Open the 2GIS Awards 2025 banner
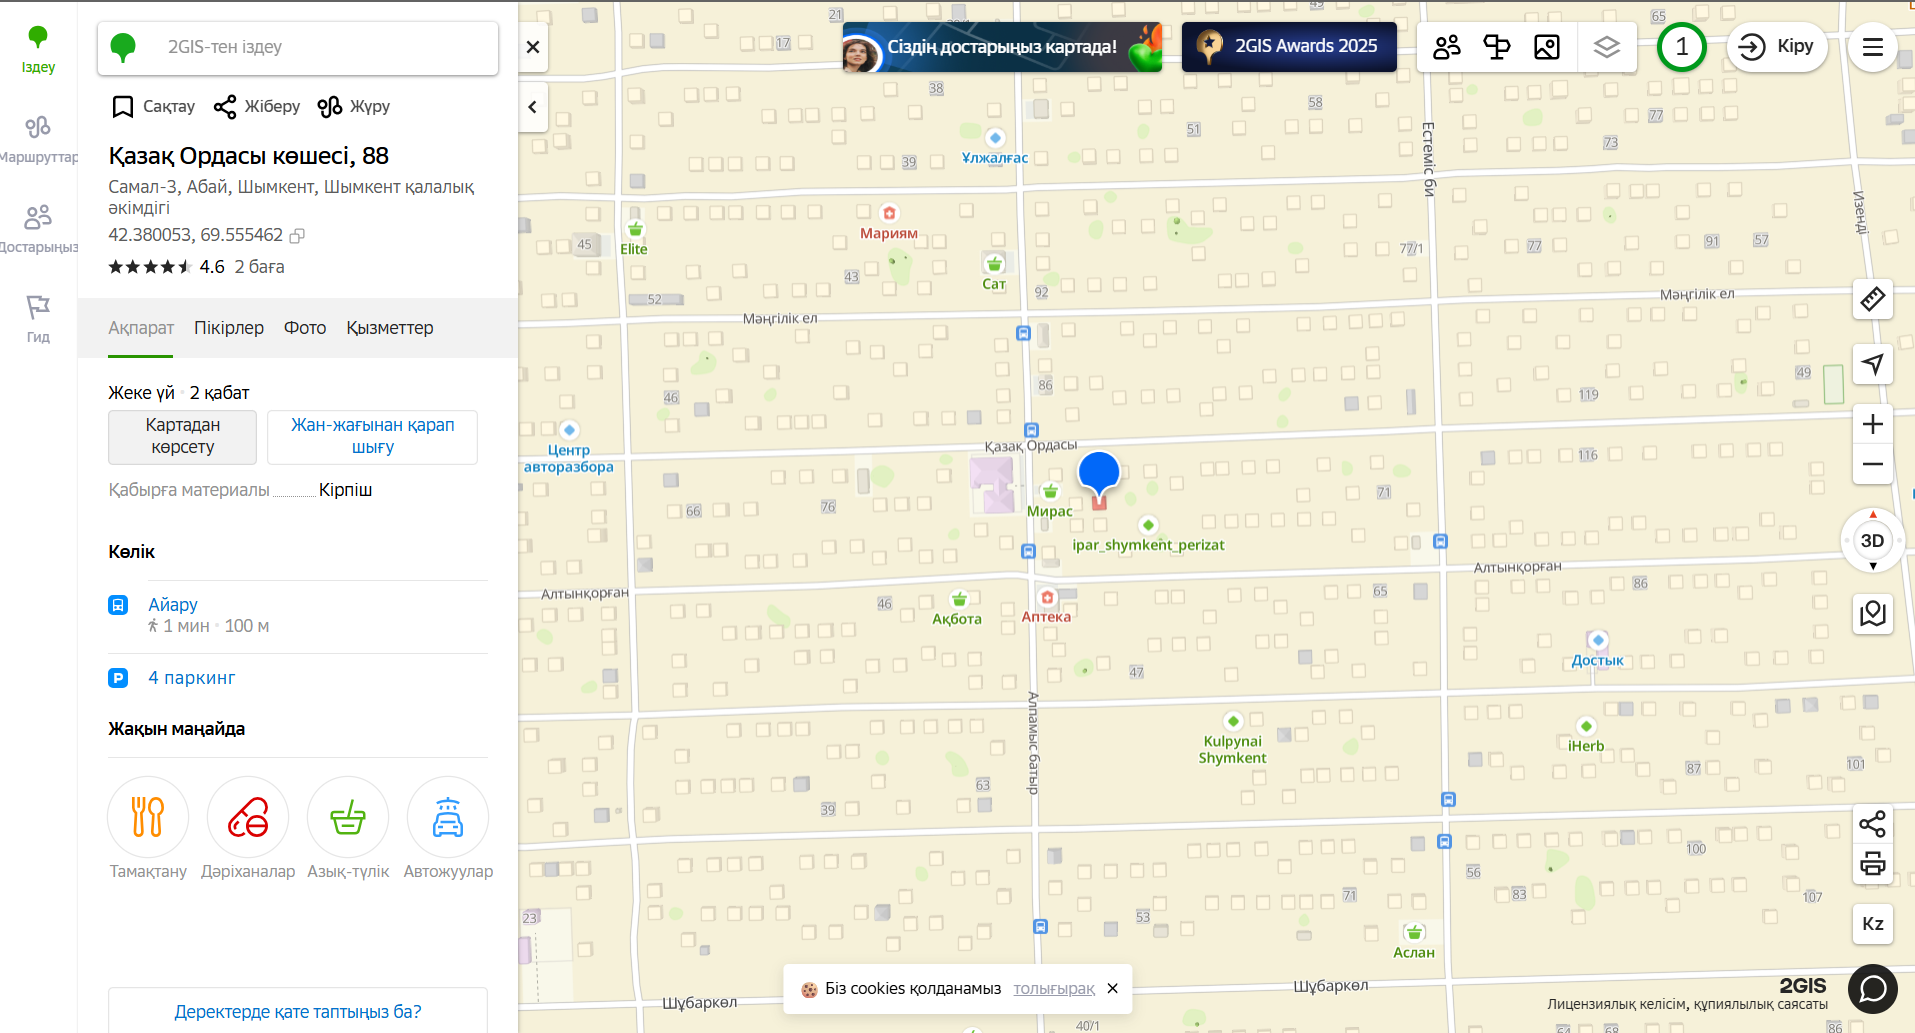This screenshot has height=1033, width=1915. point(1289,47)
